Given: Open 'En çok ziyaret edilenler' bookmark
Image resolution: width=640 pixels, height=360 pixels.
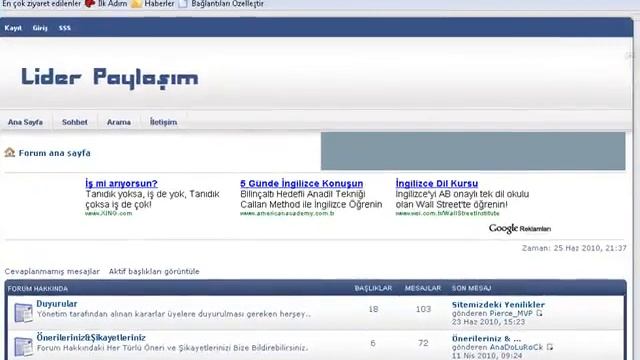Looking at the screenshot, I should pos(42,4).
